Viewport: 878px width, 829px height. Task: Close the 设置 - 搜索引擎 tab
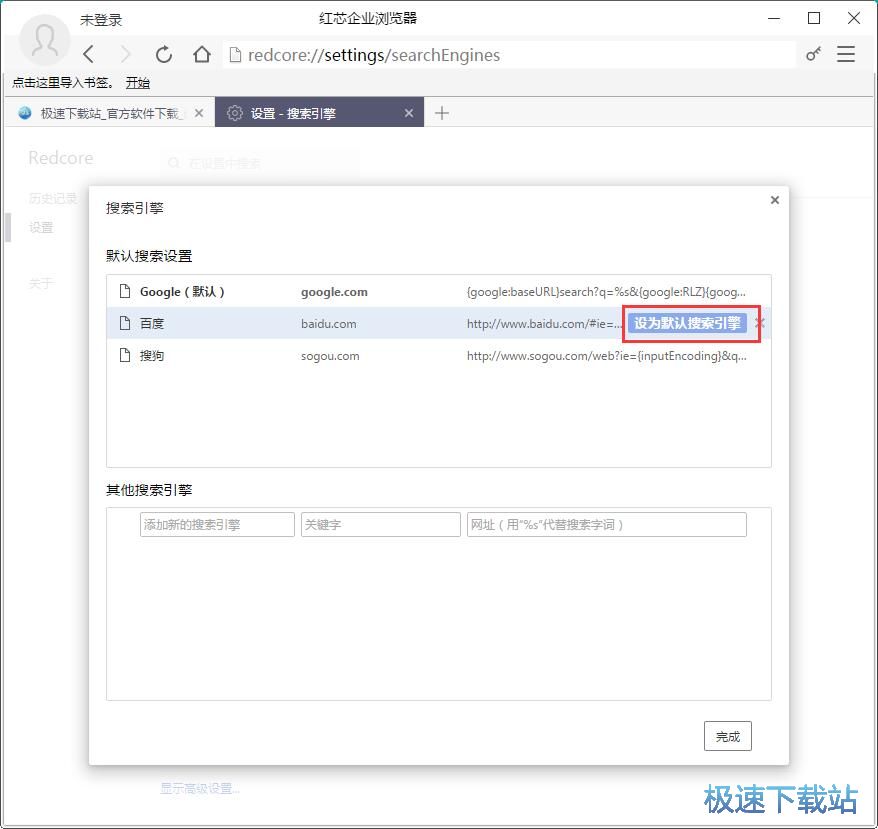click(409, 113)
